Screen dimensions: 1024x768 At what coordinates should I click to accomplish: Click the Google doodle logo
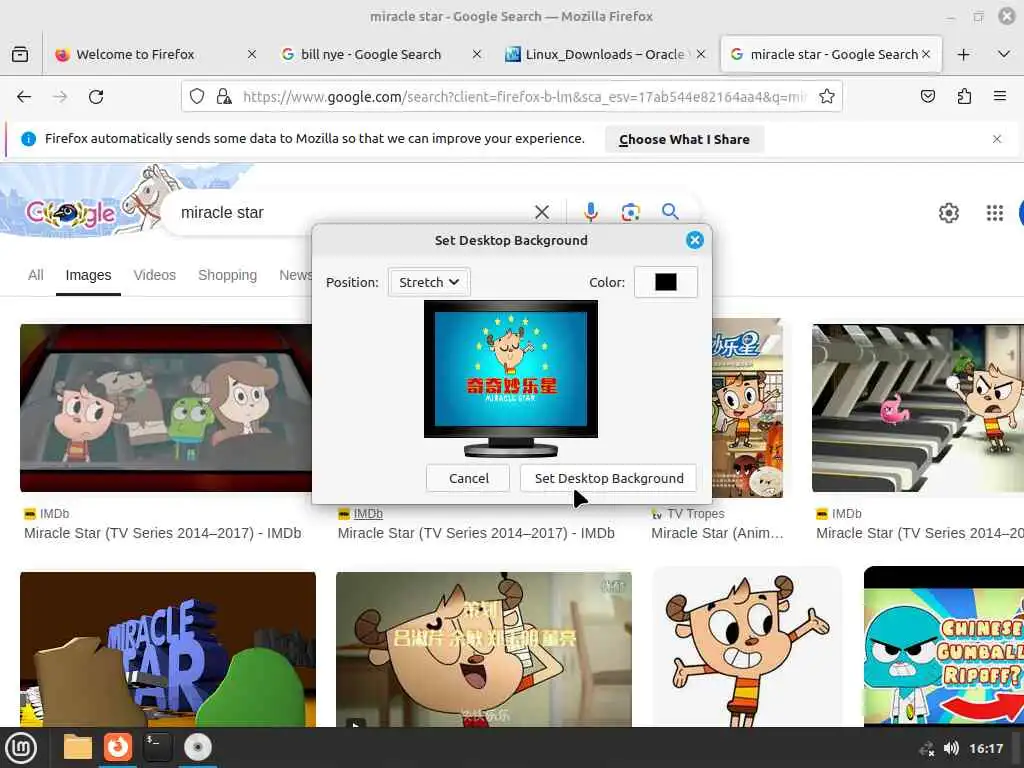71,212
